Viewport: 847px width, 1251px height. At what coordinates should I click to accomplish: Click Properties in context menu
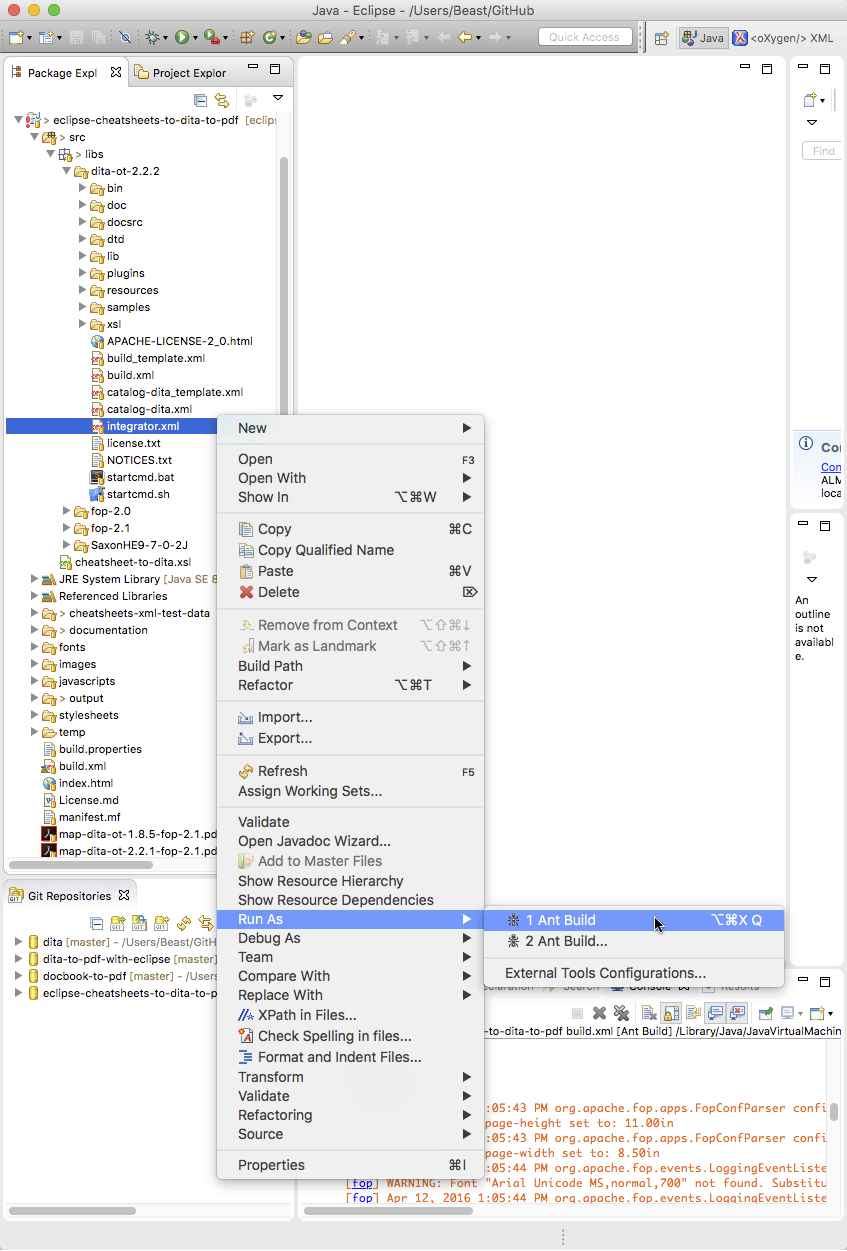click(350, 1165)
